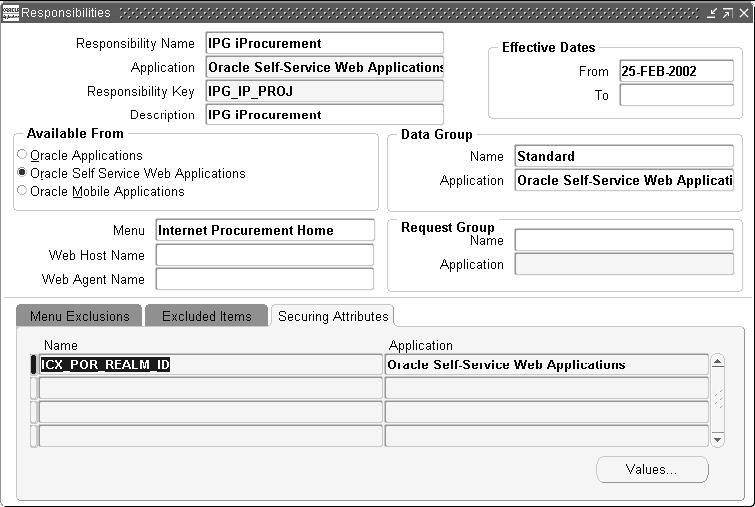This screenshot has height=507, width=755.
Task: Click the Data Group Application field
Action: coord(624,180)
